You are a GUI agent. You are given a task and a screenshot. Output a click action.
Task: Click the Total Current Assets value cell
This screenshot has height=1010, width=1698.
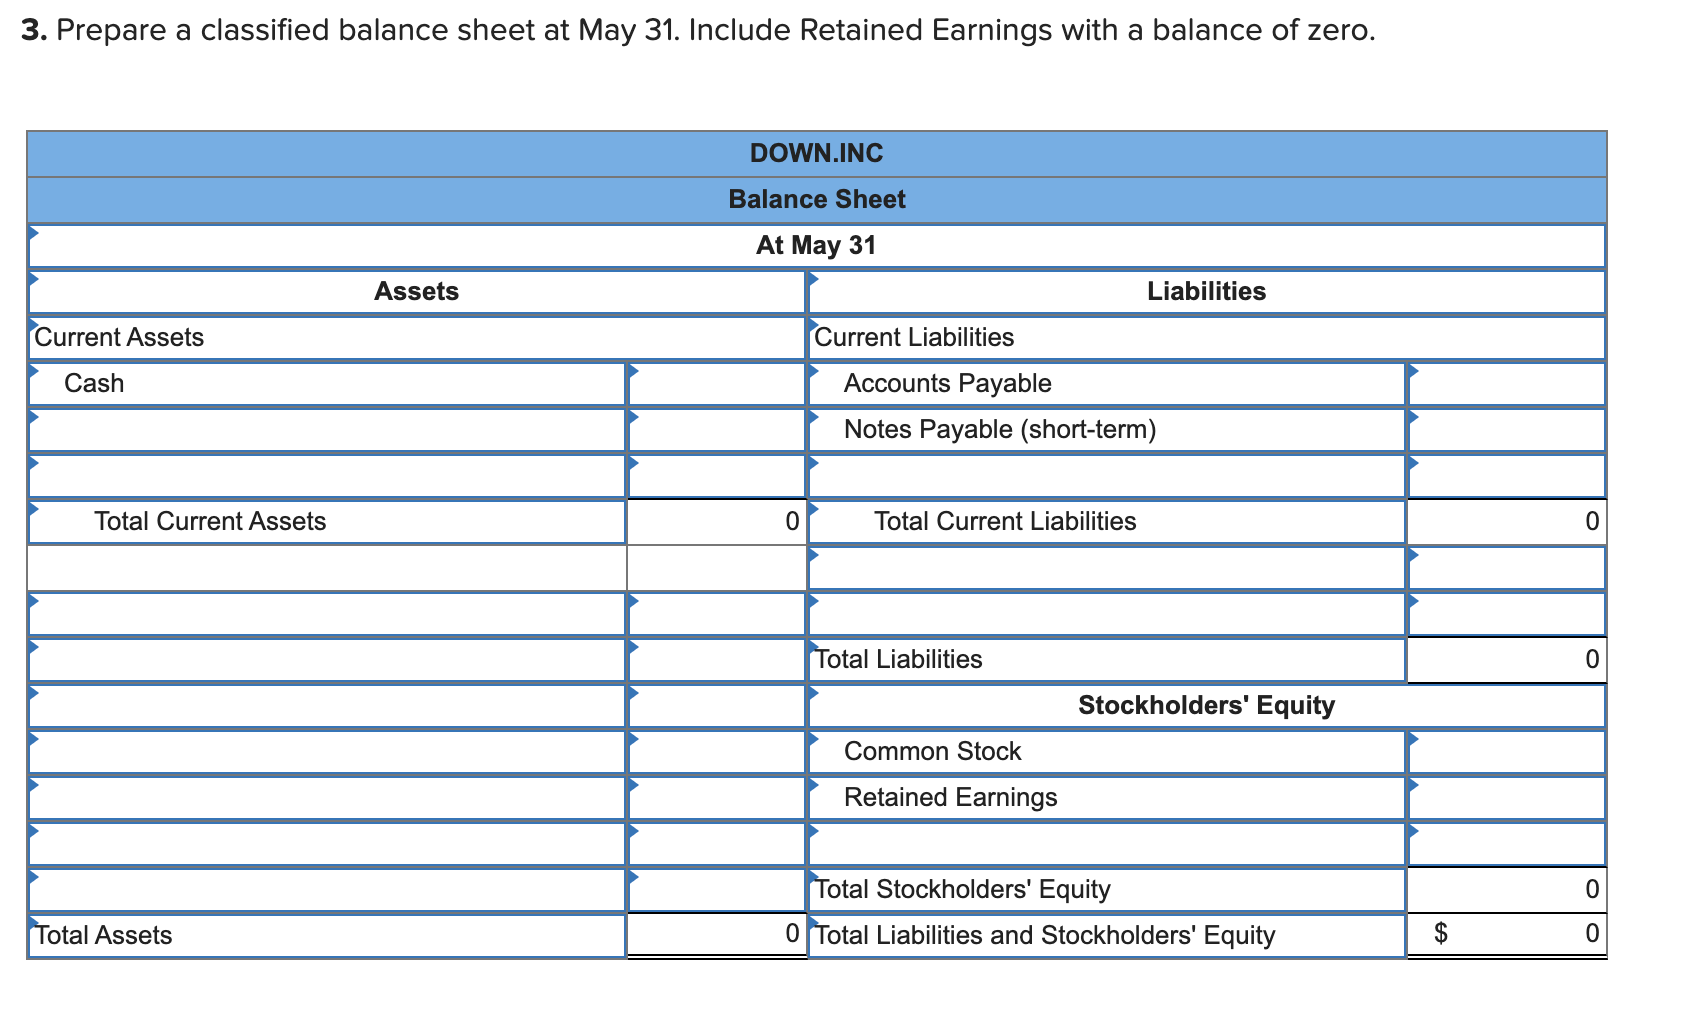tap(716, 522)
